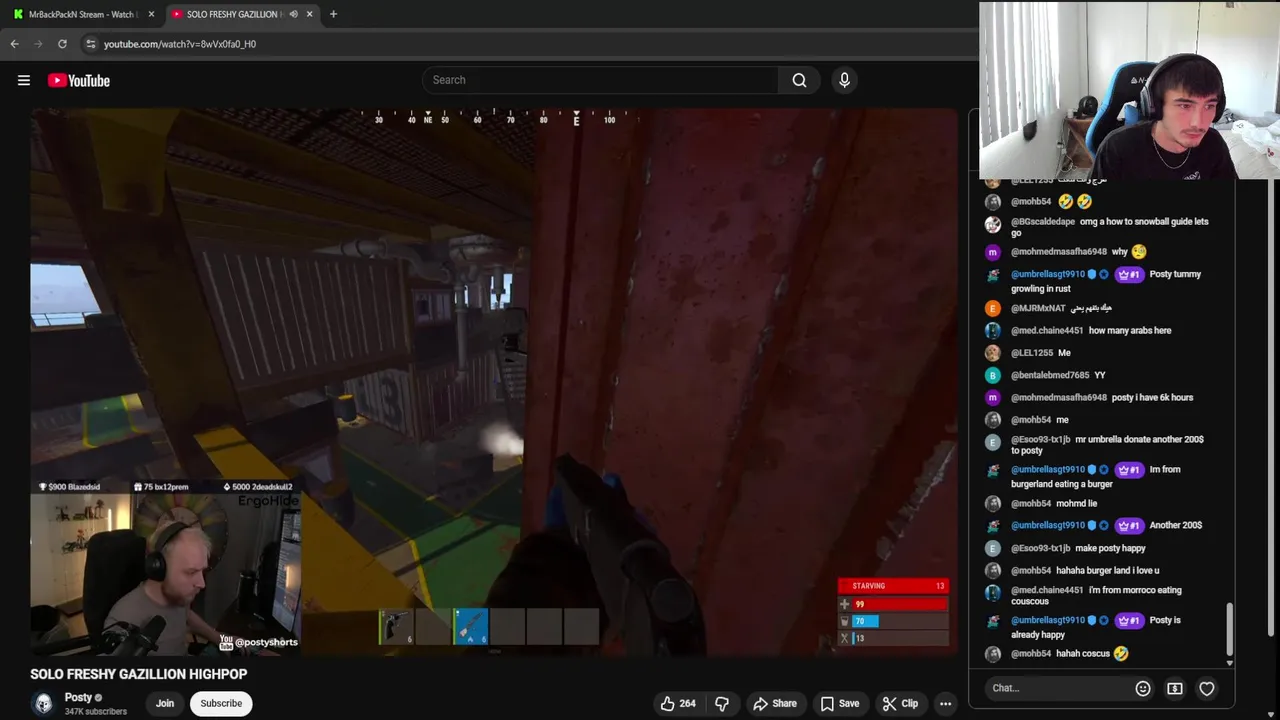Save the video to playlist
The width and height of the screenshot is (1280, 720).
[x=840, y=703]
